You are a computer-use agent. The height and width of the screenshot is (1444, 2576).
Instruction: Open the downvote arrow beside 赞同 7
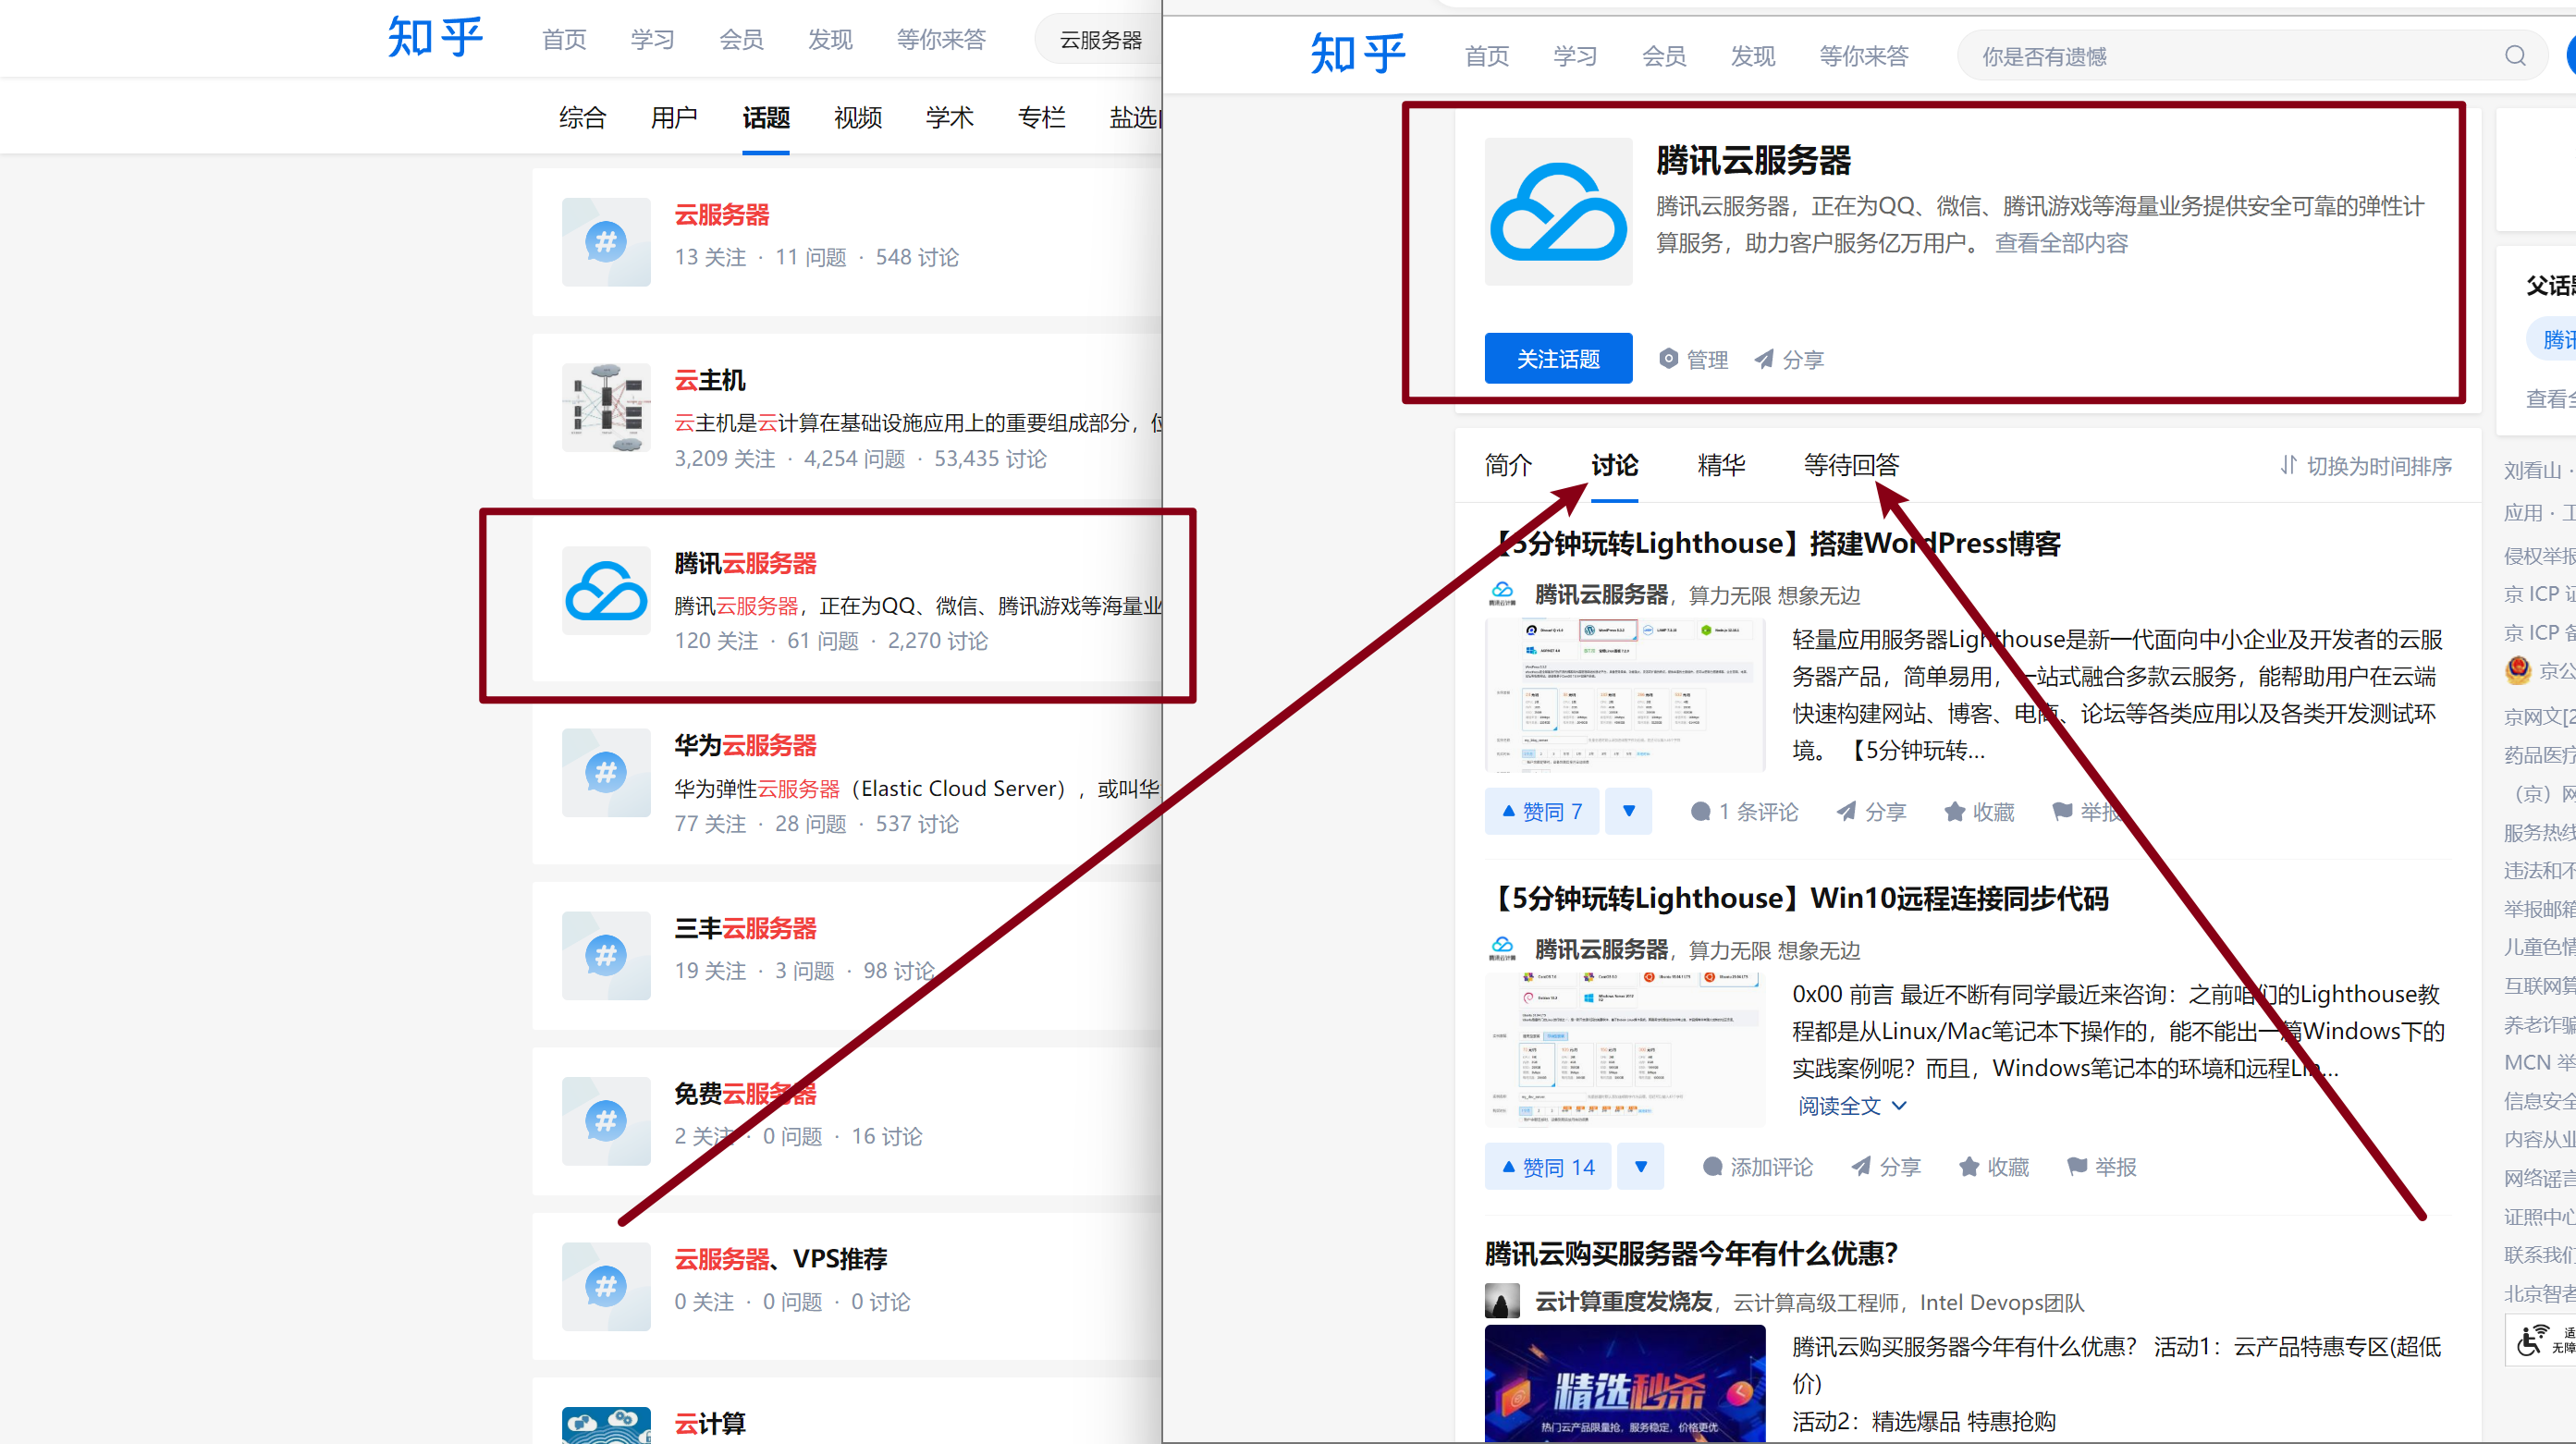click(1629, 811)
